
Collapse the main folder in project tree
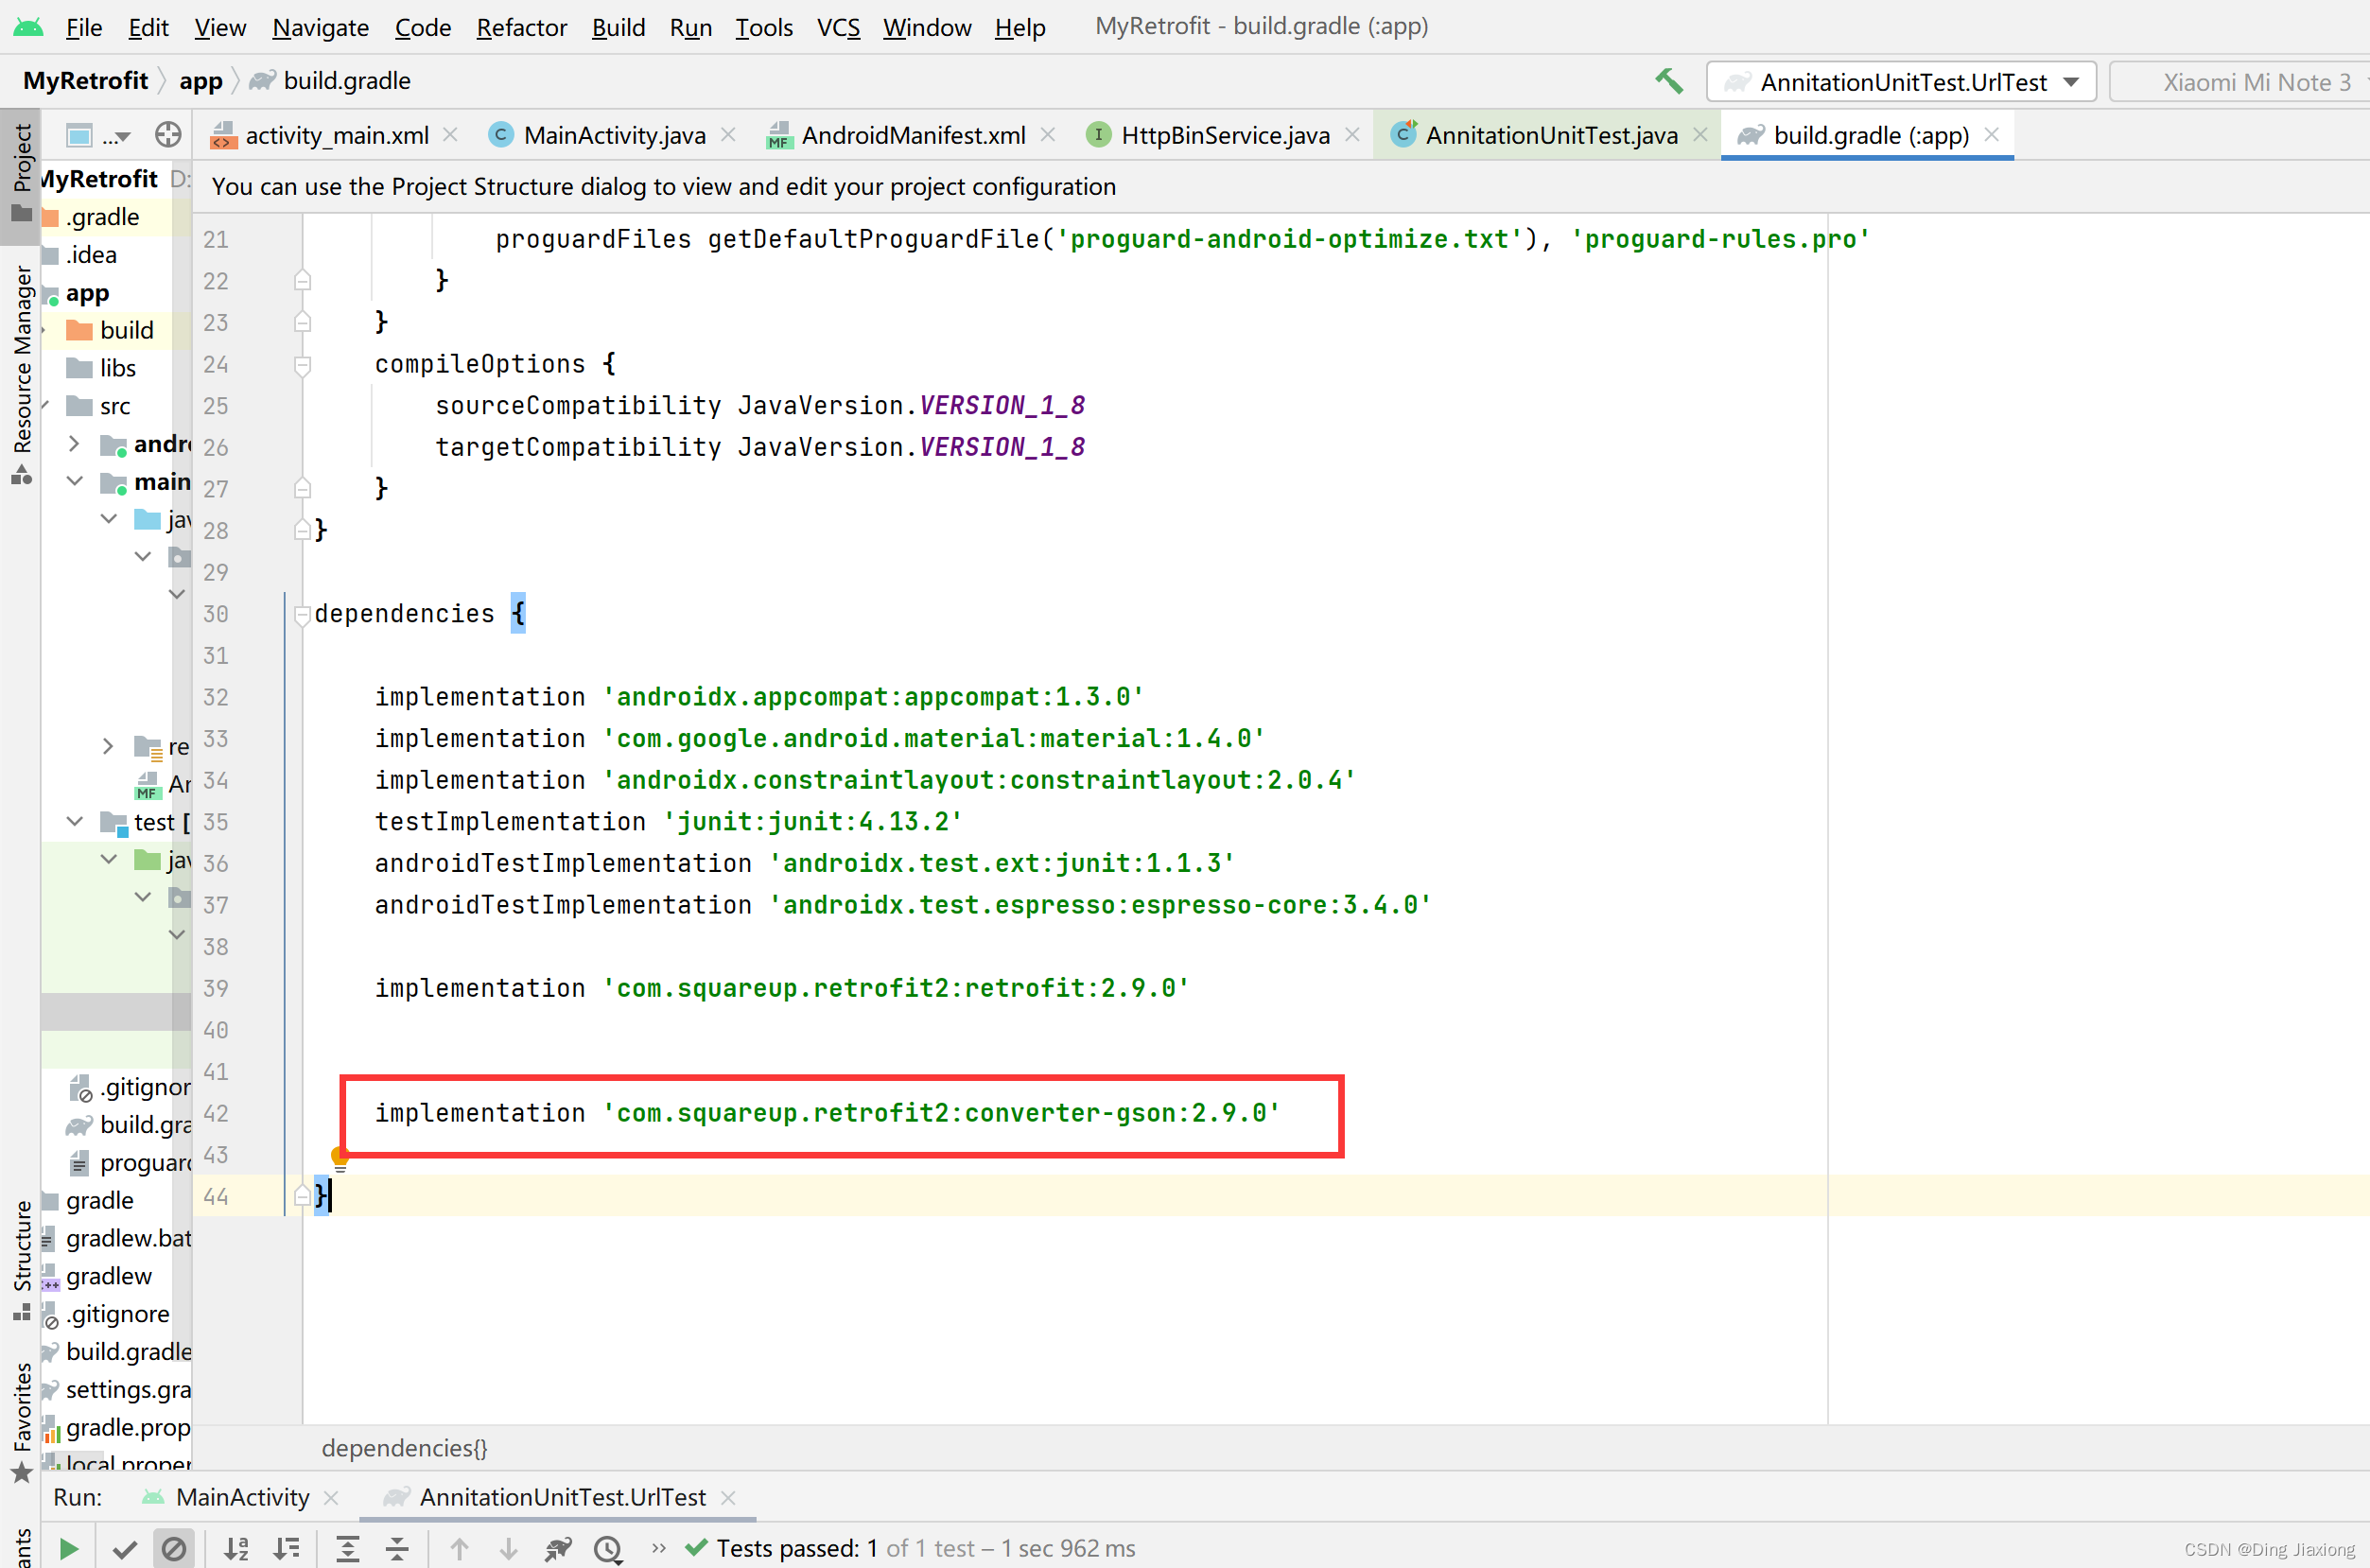(74, 481)
